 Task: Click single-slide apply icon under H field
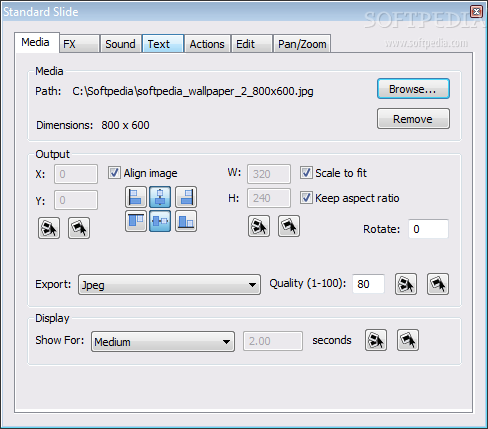coord(289,226)
